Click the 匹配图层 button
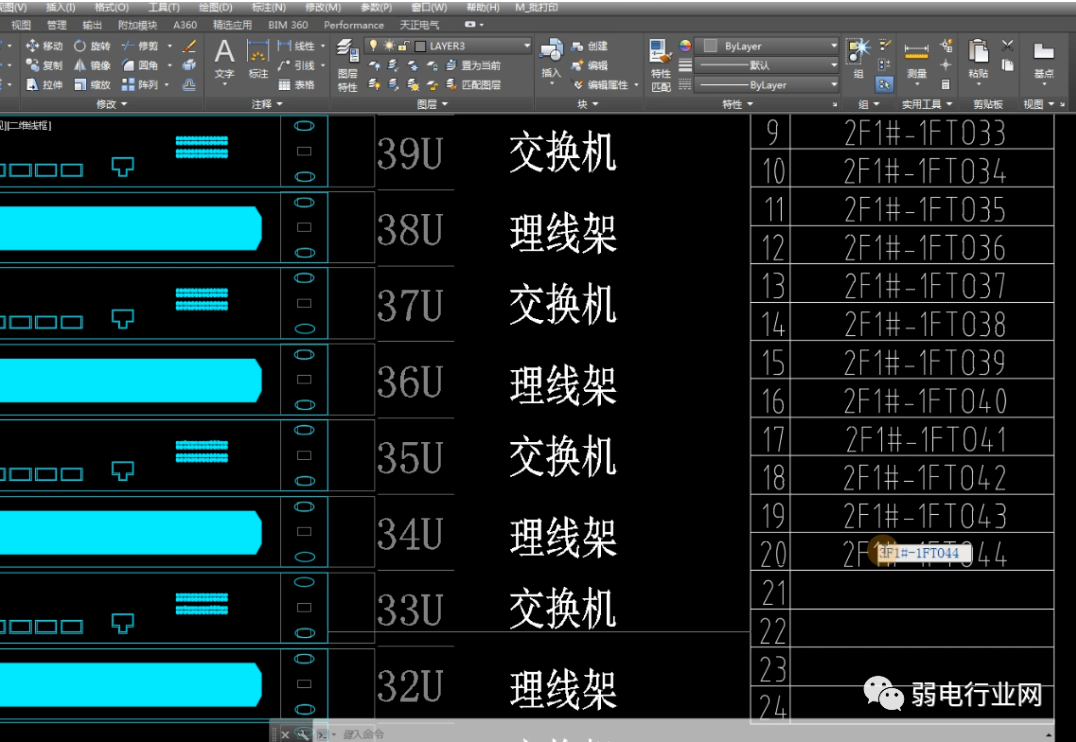This screenshot has width=1076, height=742. coord(480,85)
